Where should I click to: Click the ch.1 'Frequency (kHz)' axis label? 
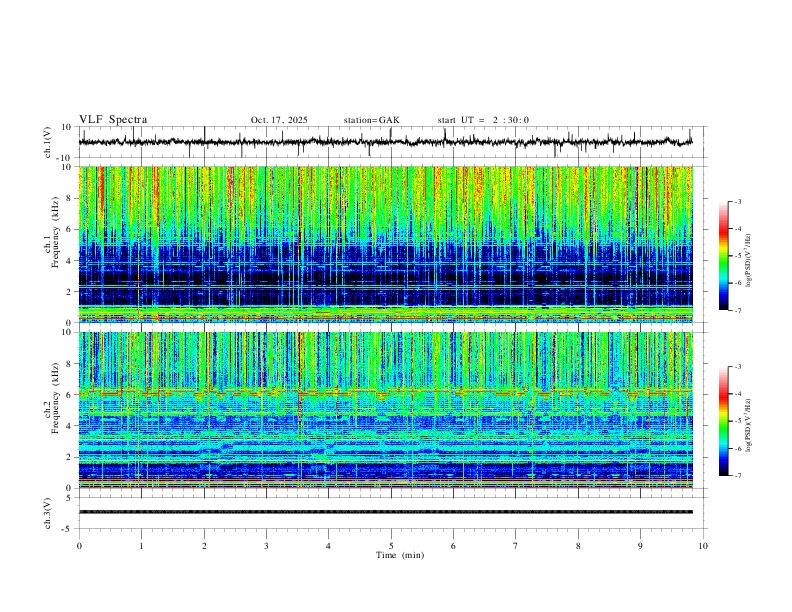[55, 232]
